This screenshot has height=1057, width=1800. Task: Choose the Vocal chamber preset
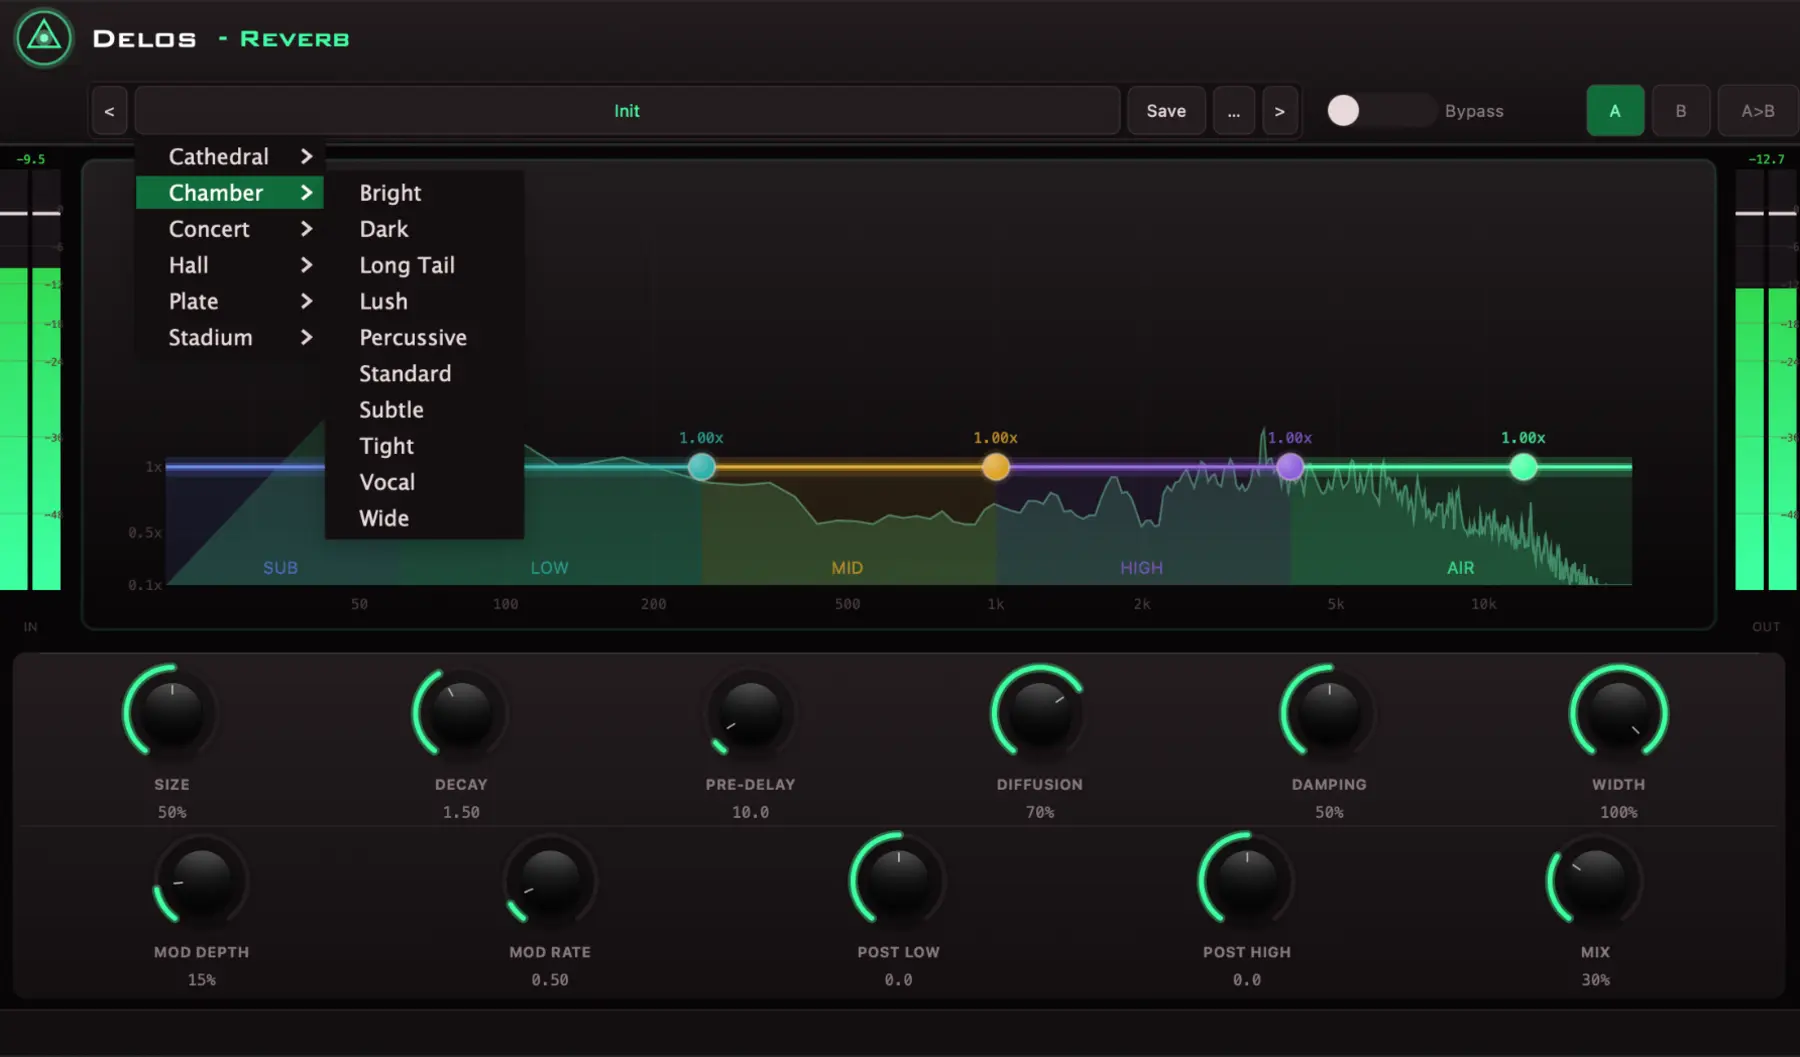[x=425, y=482]
